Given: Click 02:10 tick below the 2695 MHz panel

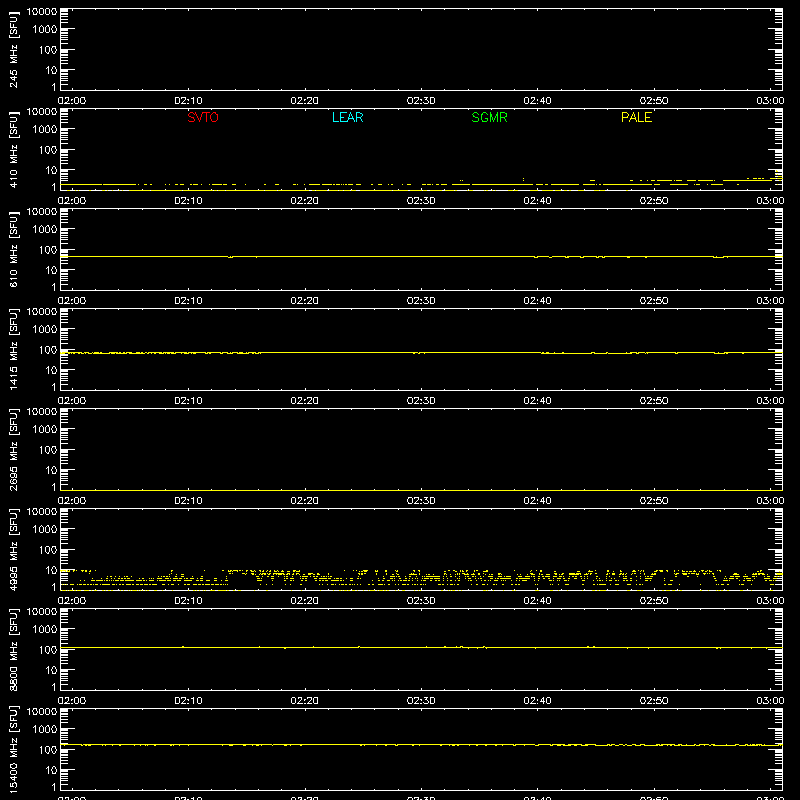Looking at the screenshot, I should tap(188, 501).
